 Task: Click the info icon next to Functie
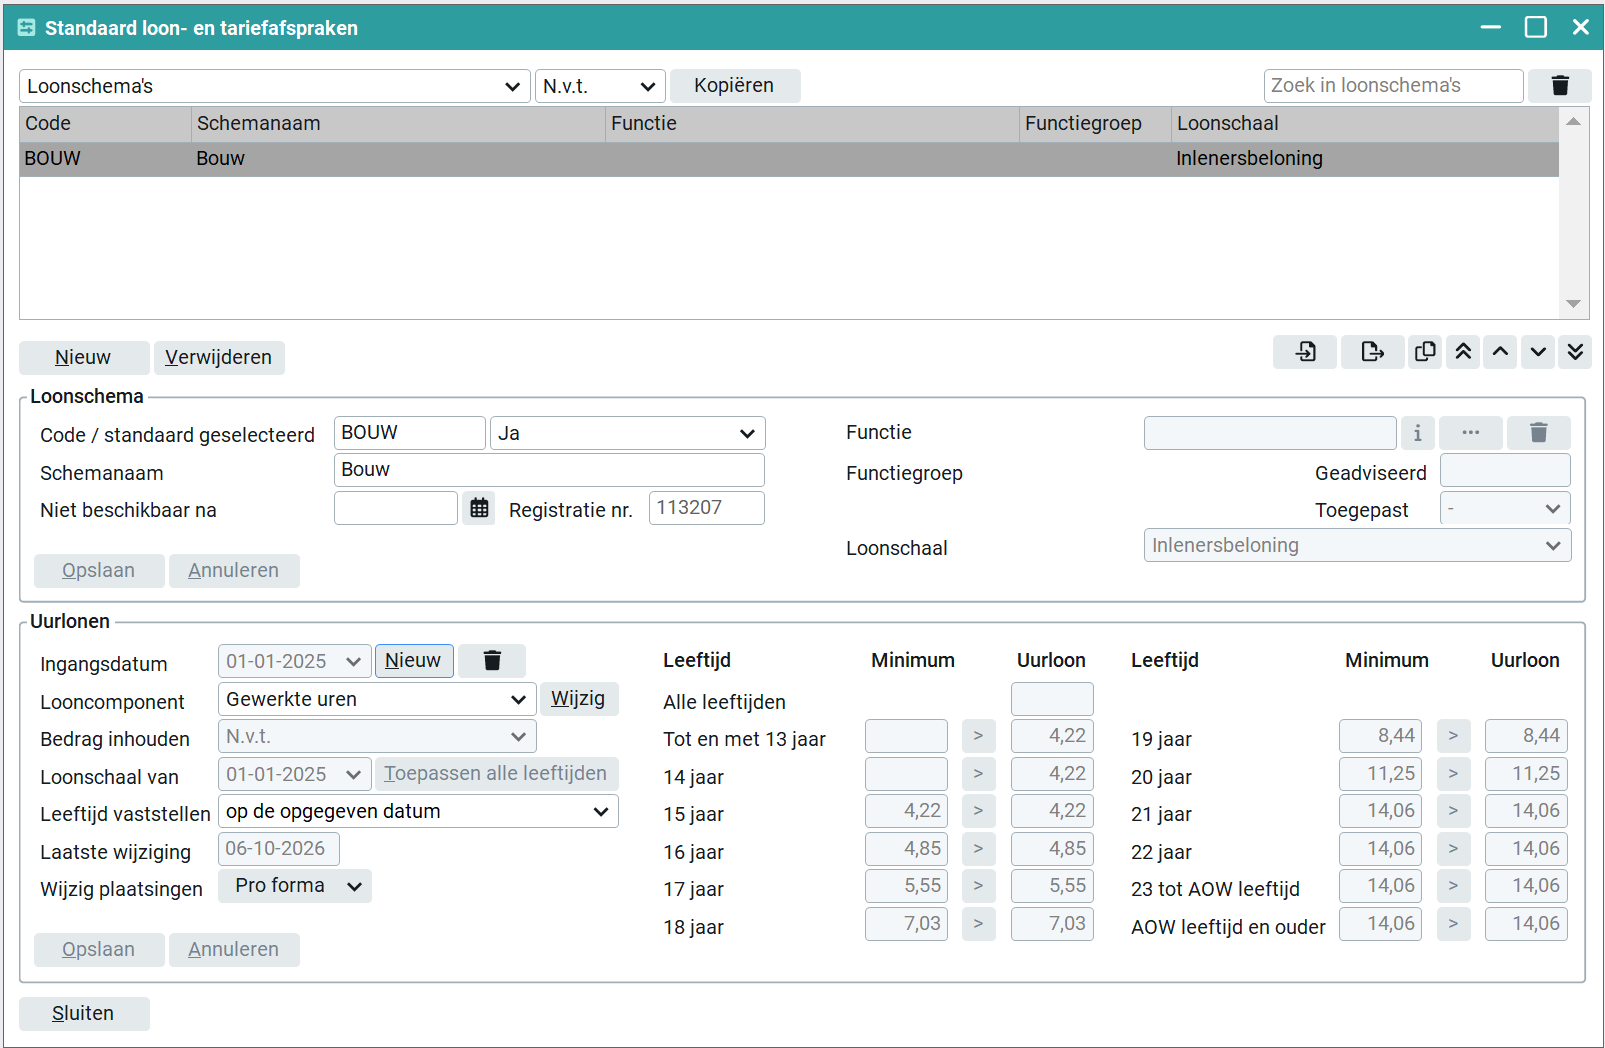pyautogui.click(x=1417, y=433)
